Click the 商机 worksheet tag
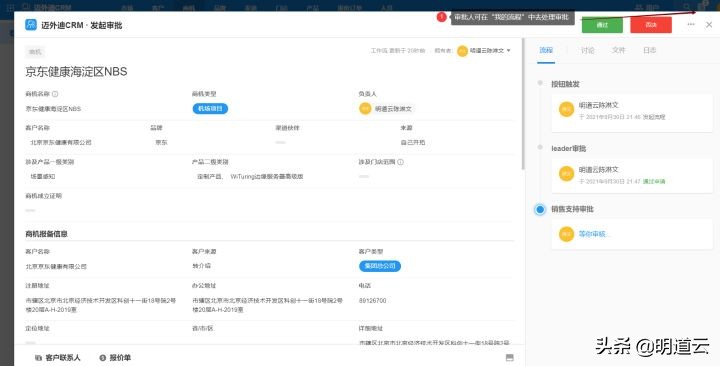This screenshot has width=720, height=366. [x=35, y=52]
